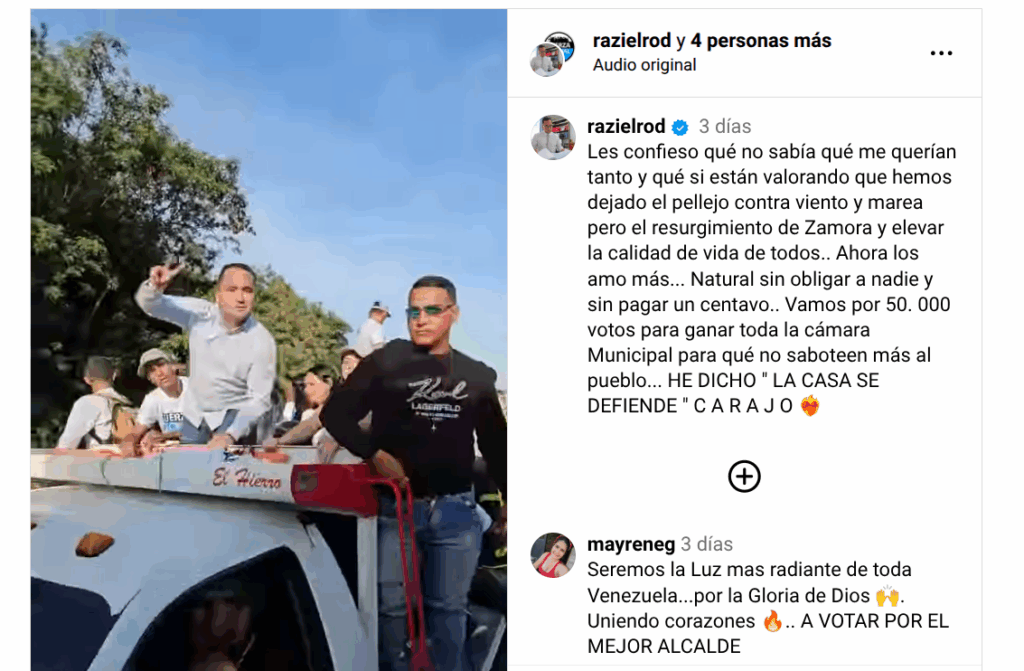The image size is (1024, 671).
Task: Click the fire emoji after 'Uniendo corazones'
Action: tap(772, 621)
